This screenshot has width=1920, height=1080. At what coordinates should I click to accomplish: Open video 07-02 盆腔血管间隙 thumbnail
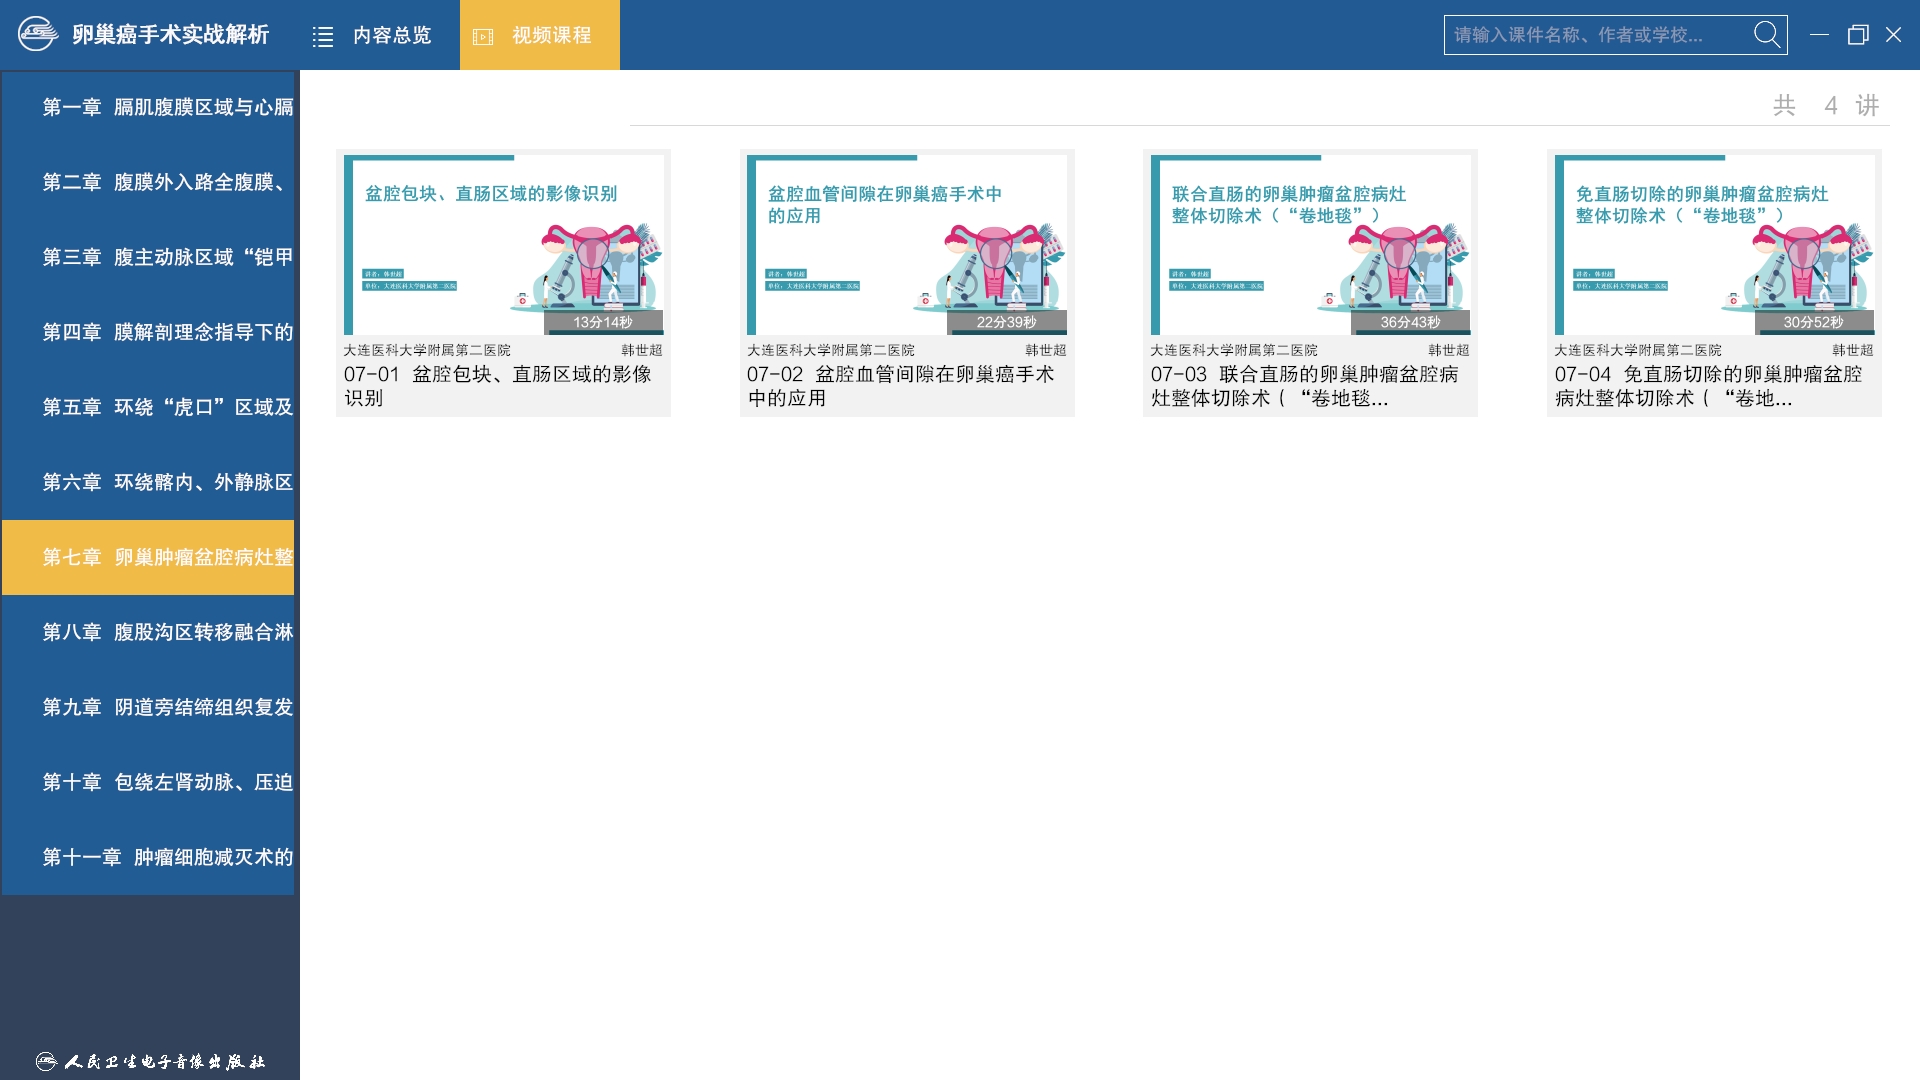click(907, 245)
